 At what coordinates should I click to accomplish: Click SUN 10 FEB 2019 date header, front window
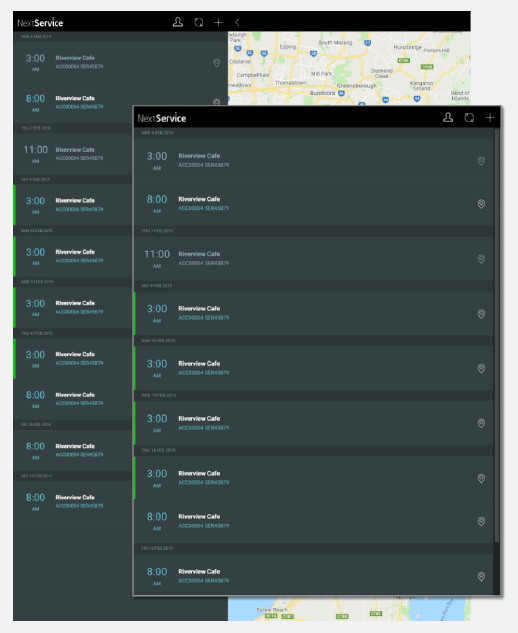coord(158,341)
